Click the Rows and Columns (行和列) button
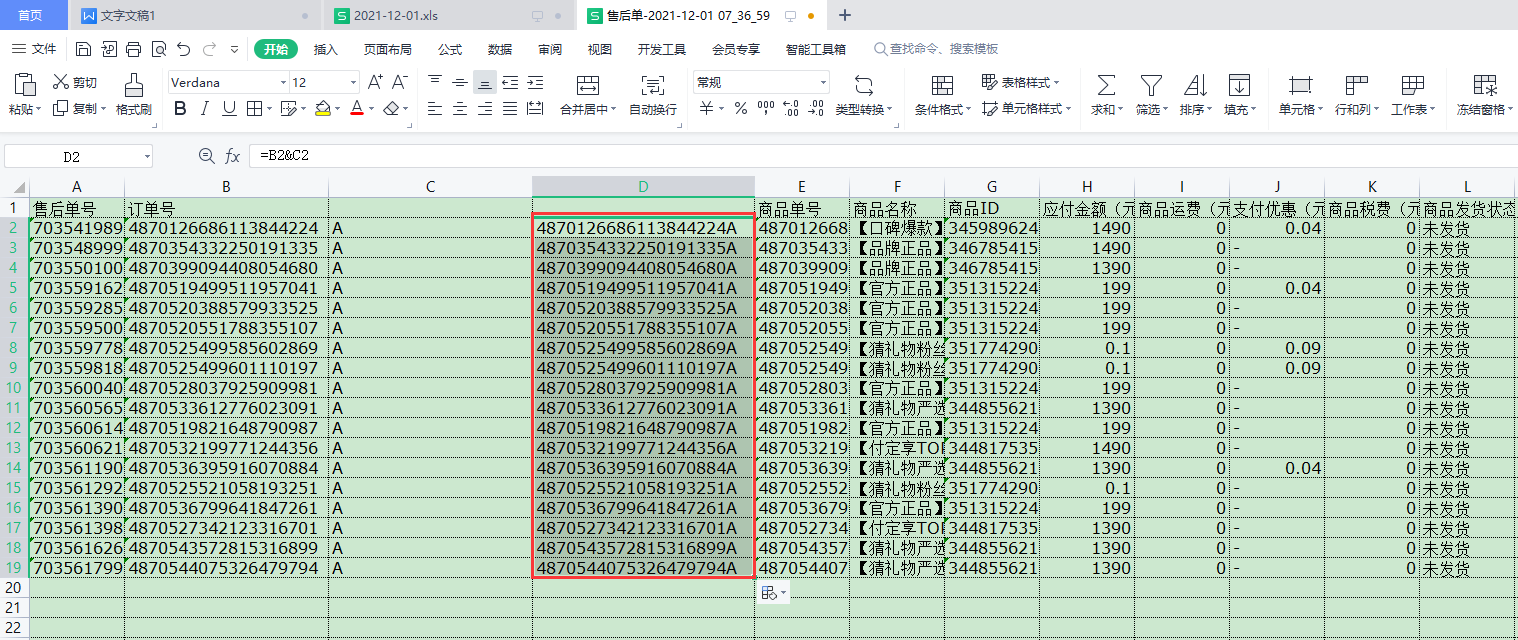Screen dimensions: 1518x640 pos(1356,95)
